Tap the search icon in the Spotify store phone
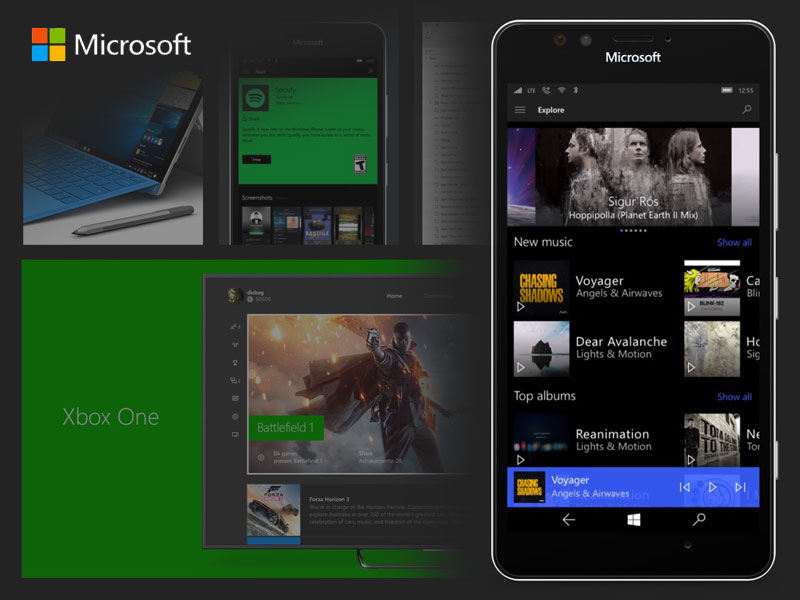The height and width of the screenshot is (600, 800). pos(371,71)
